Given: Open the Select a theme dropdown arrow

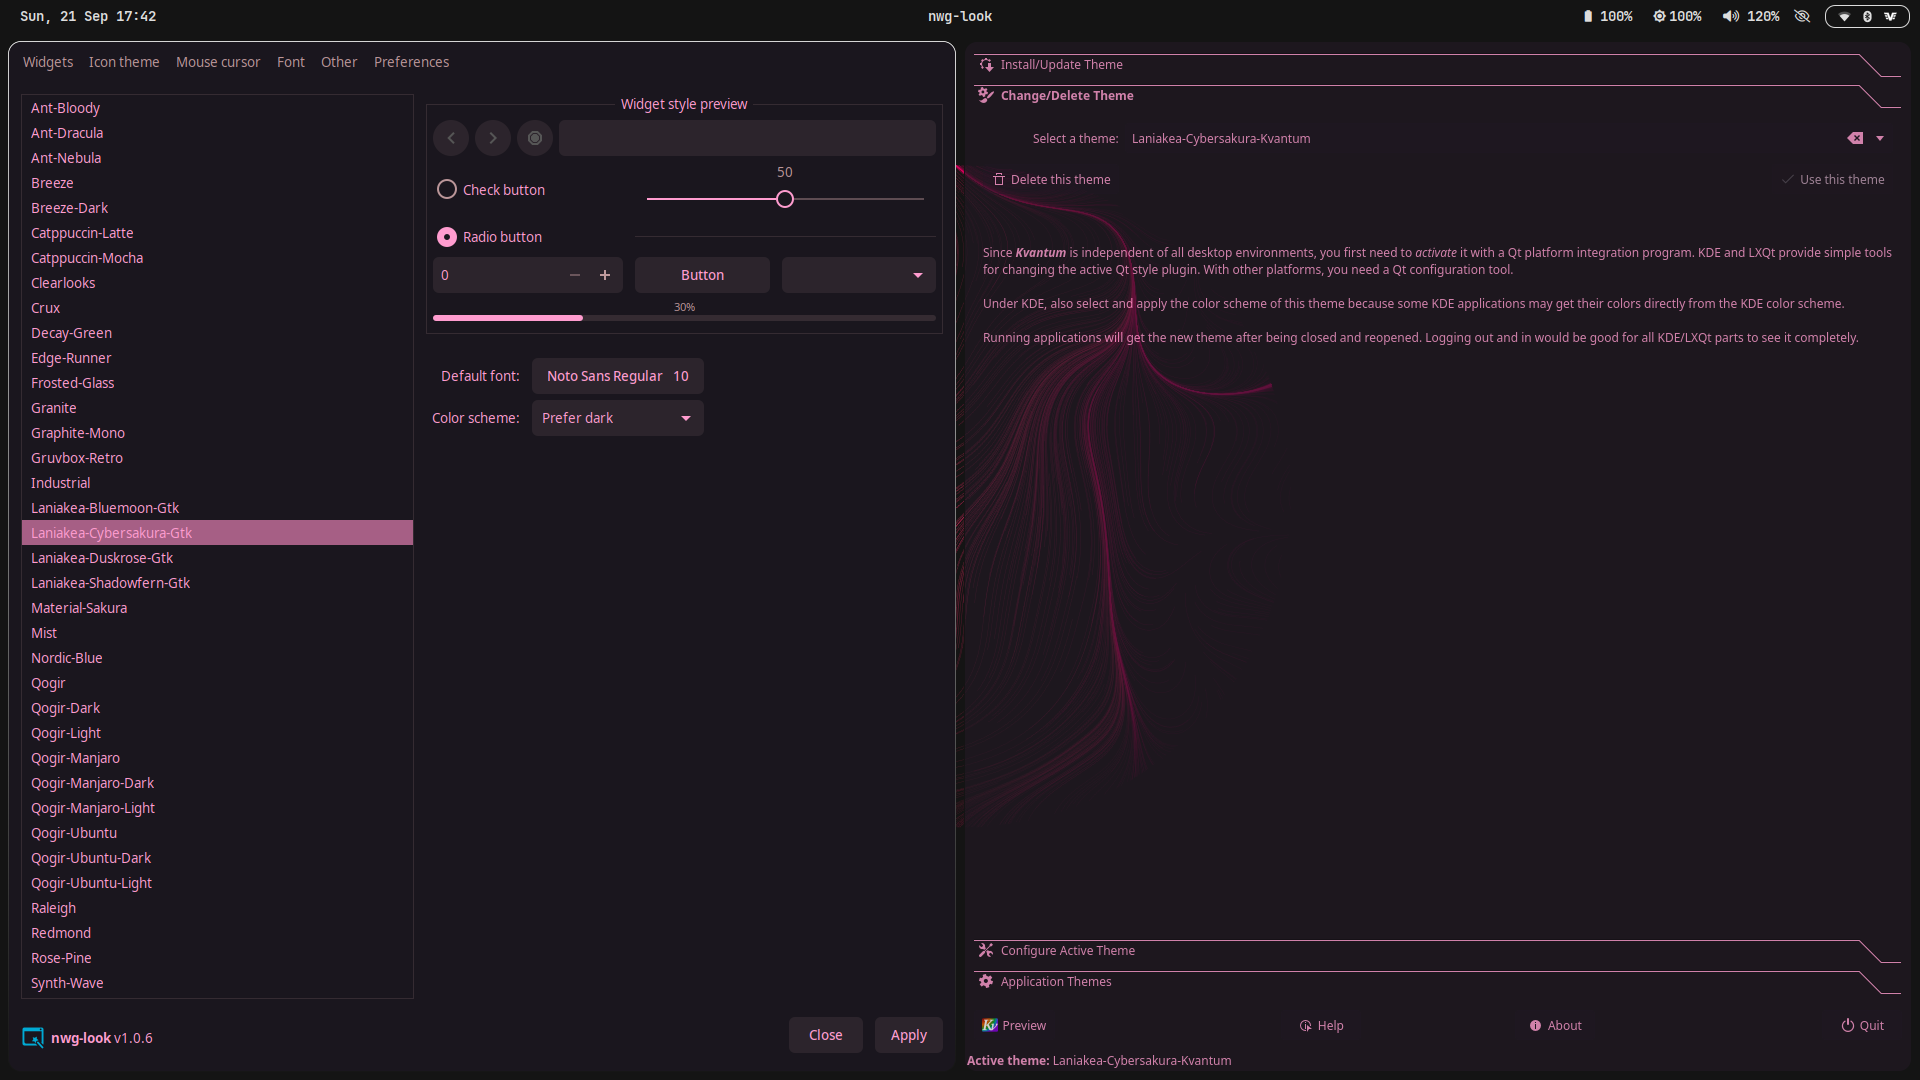Looking at the screenshot, I should [1880, 139].
